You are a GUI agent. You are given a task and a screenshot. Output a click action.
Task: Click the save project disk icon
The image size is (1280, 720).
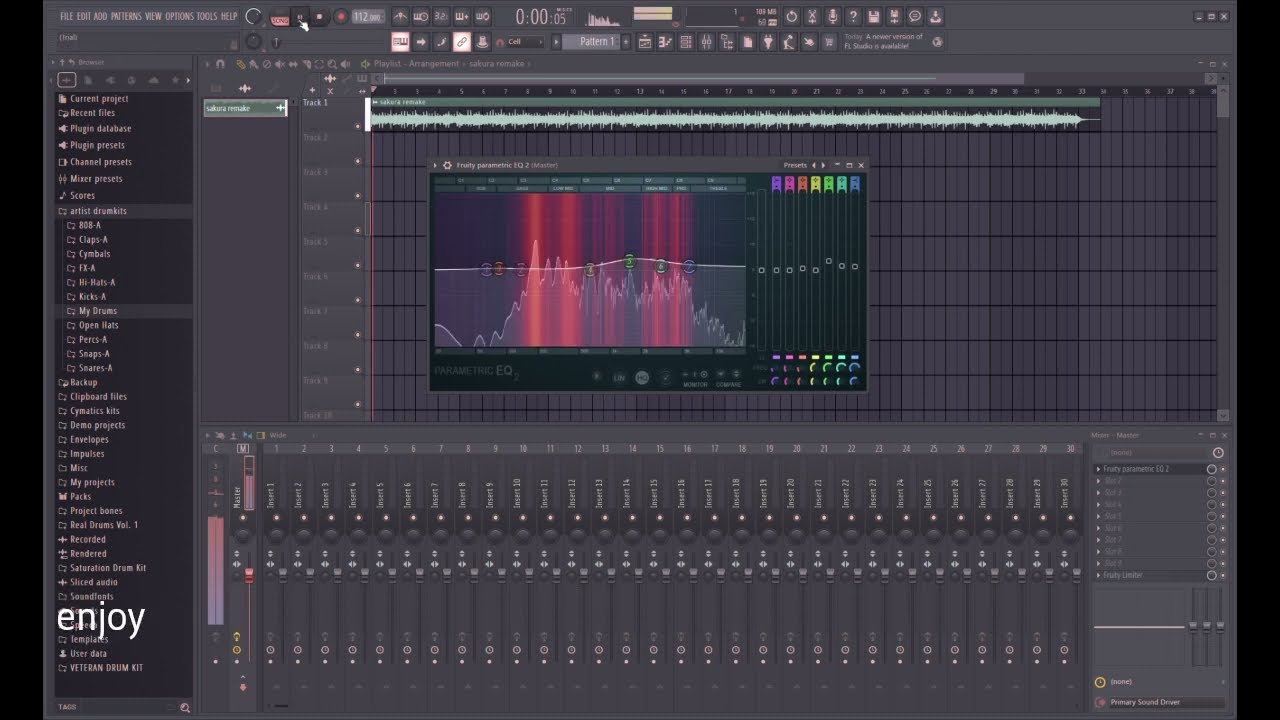pyautogui.click(x=873, y=17)
